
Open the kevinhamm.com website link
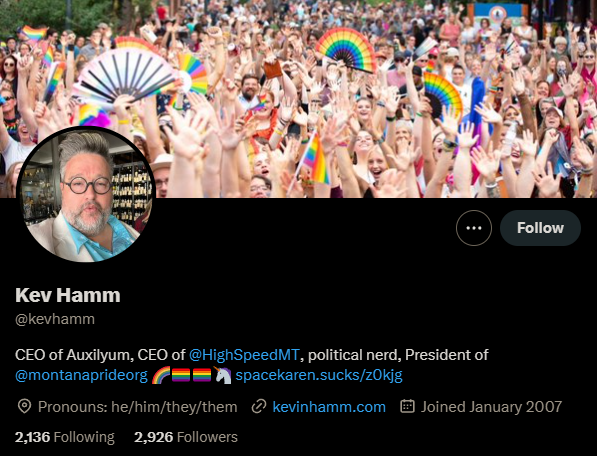click(329, 407)
